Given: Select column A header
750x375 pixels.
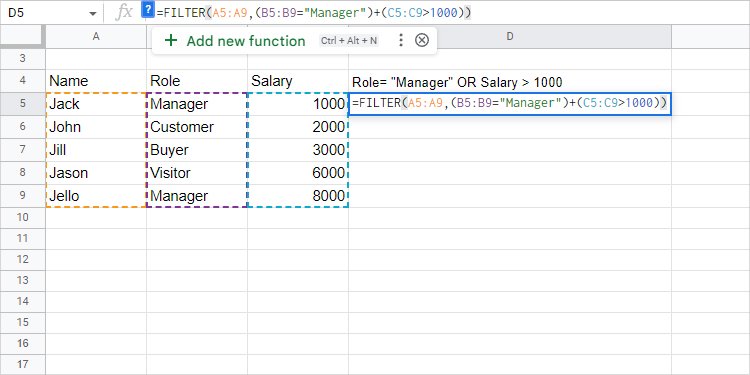Looking at the screenshot, I should (x=96, y=36).
